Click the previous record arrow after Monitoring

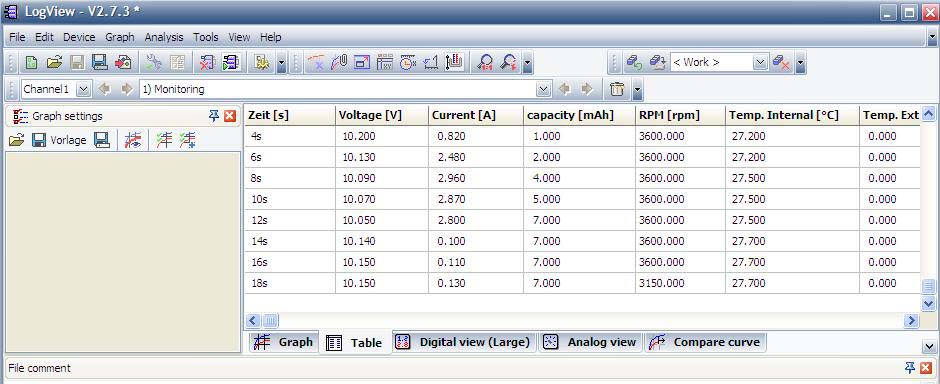click(x=565, y=89)
